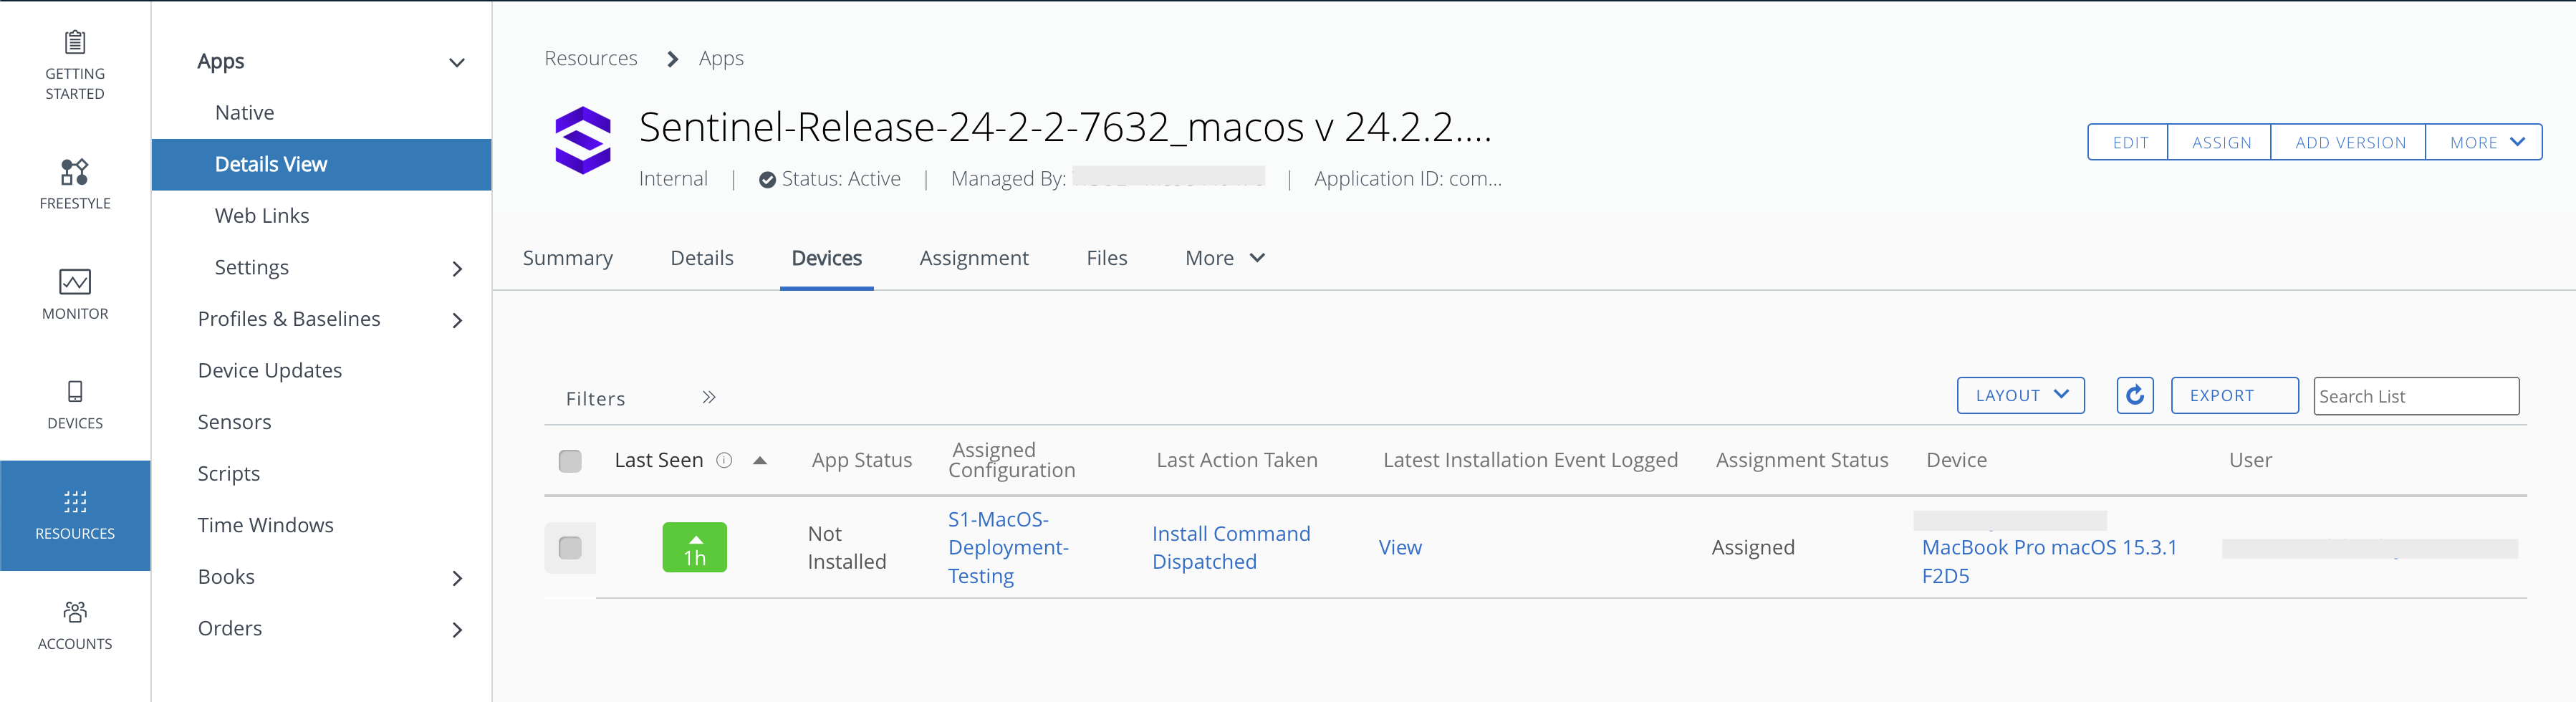Viewport: 2576px width, 702px height.
Task: Open the Resources grid icon
Action: click(x=75, y=501)
